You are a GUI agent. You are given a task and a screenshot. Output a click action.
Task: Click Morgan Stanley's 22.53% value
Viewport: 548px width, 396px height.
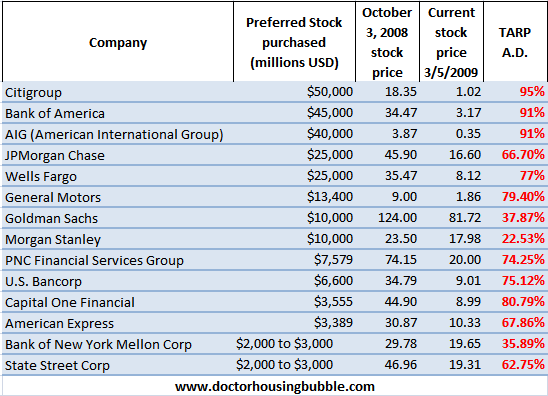523,239
